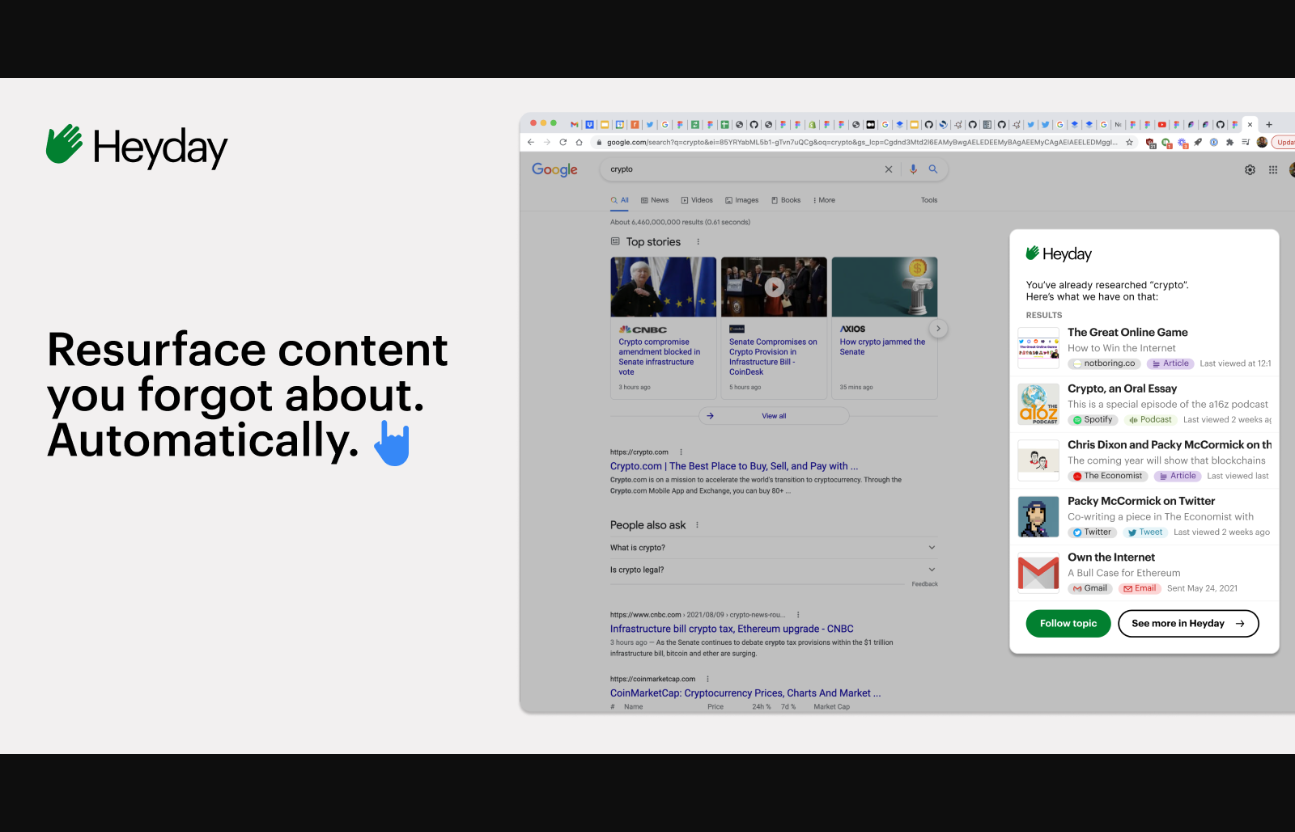The height and width of the screenshot is (832, 1295).
Task: Click the Google voice search microphone icon
Action: pyautogui.click(x=913, y=170)
